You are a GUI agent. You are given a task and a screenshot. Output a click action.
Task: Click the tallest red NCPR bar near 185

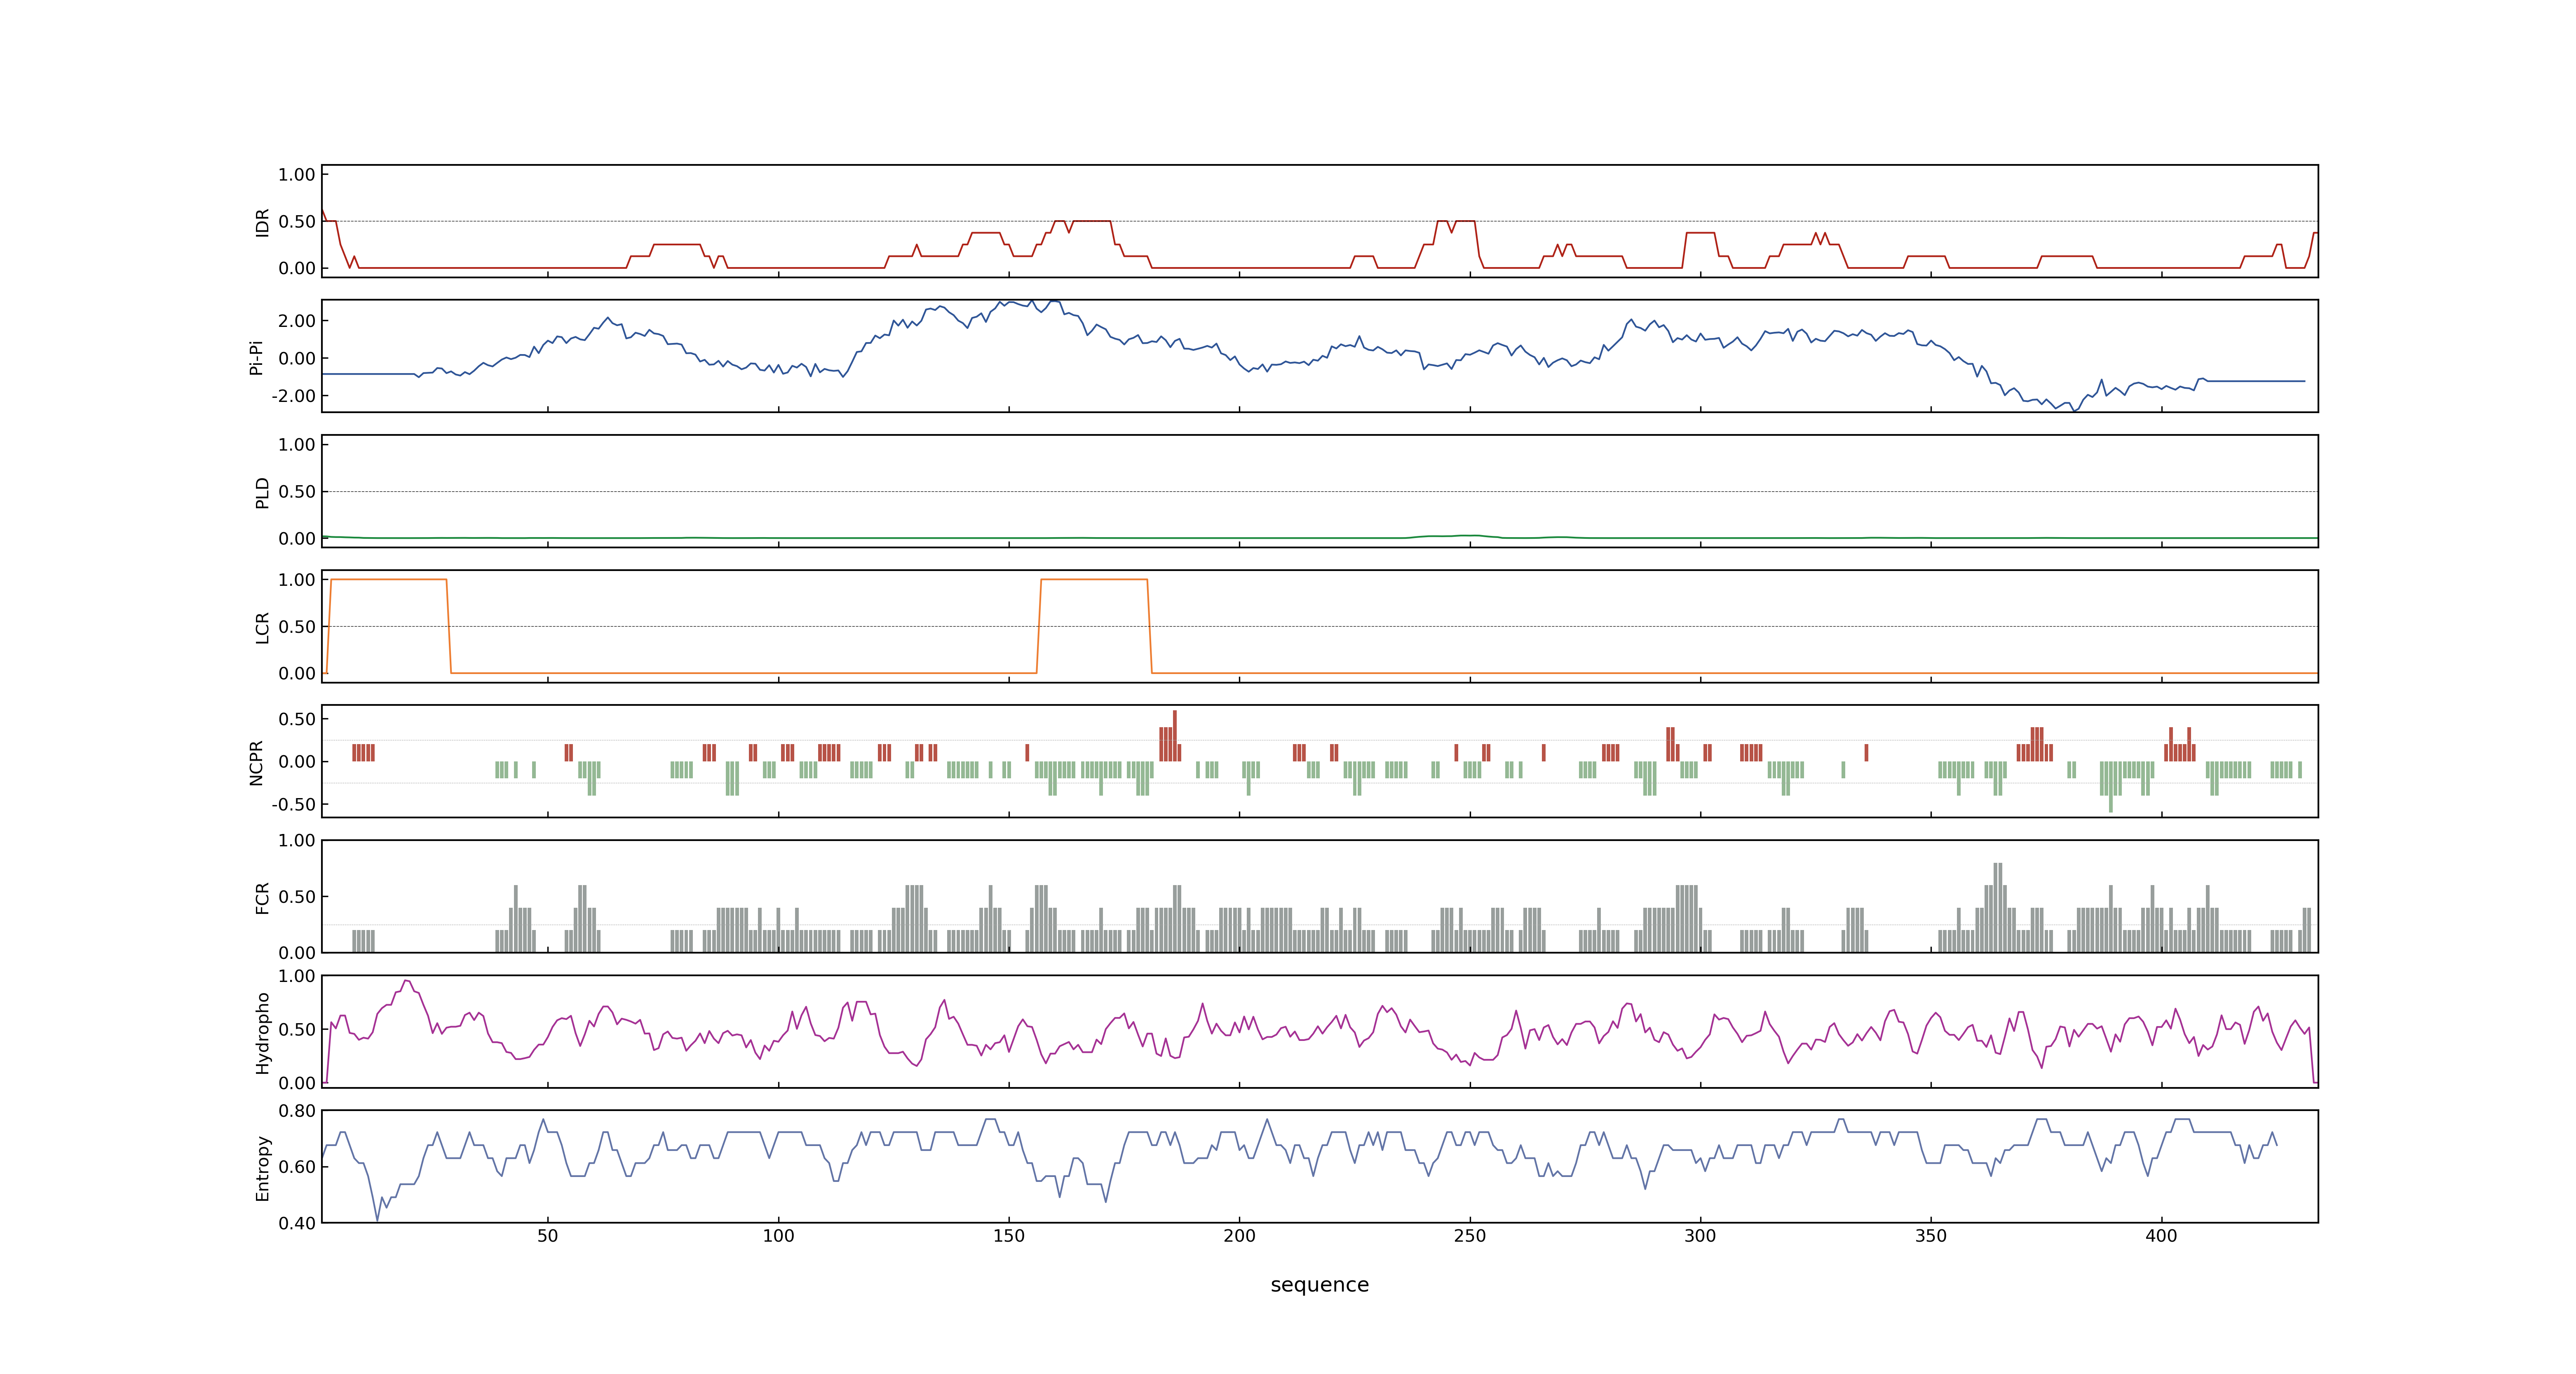[x=1175, y=736]
